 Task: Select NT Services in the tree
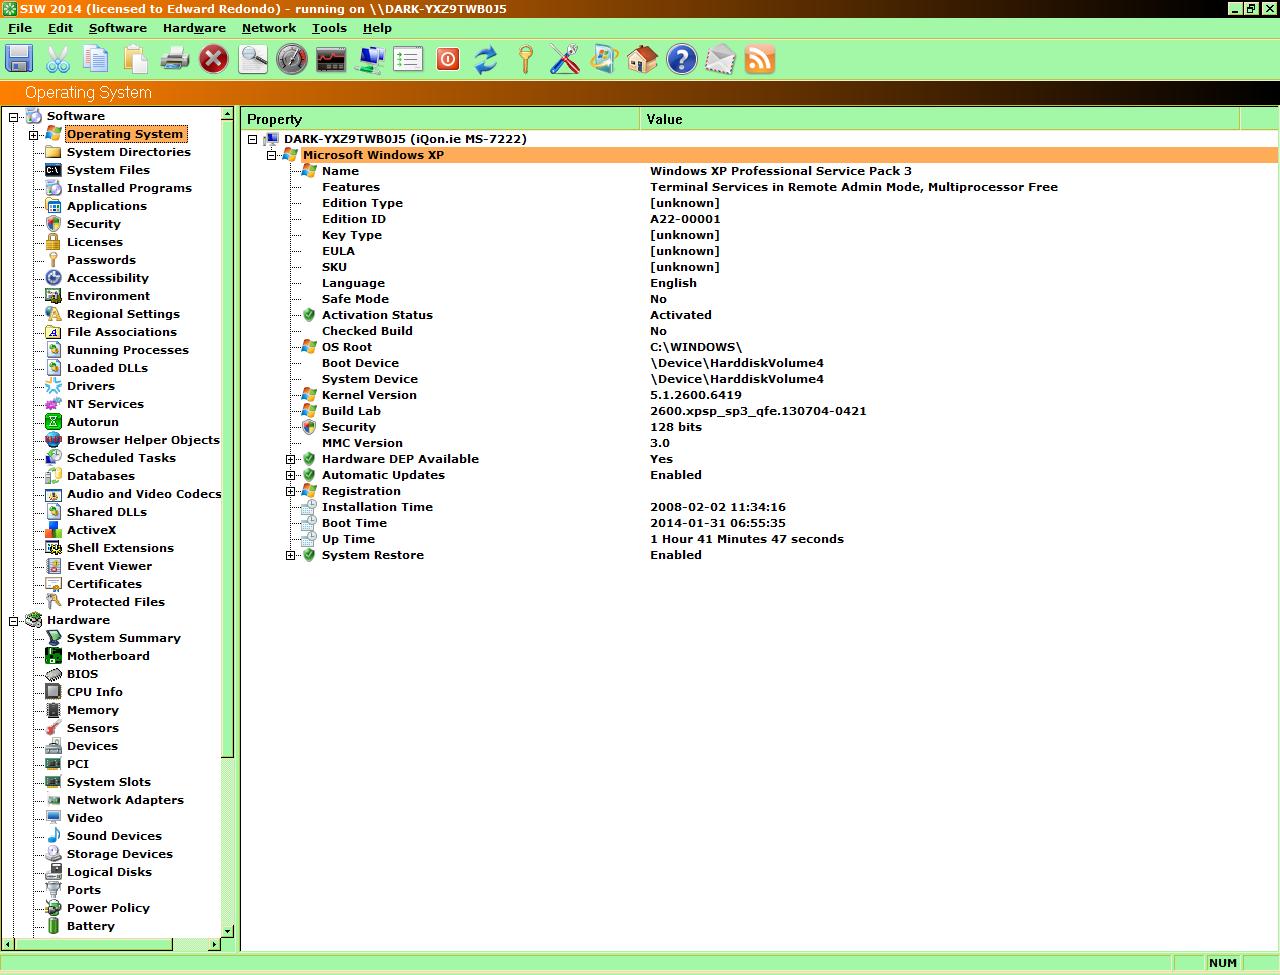(x=105, y=404)
